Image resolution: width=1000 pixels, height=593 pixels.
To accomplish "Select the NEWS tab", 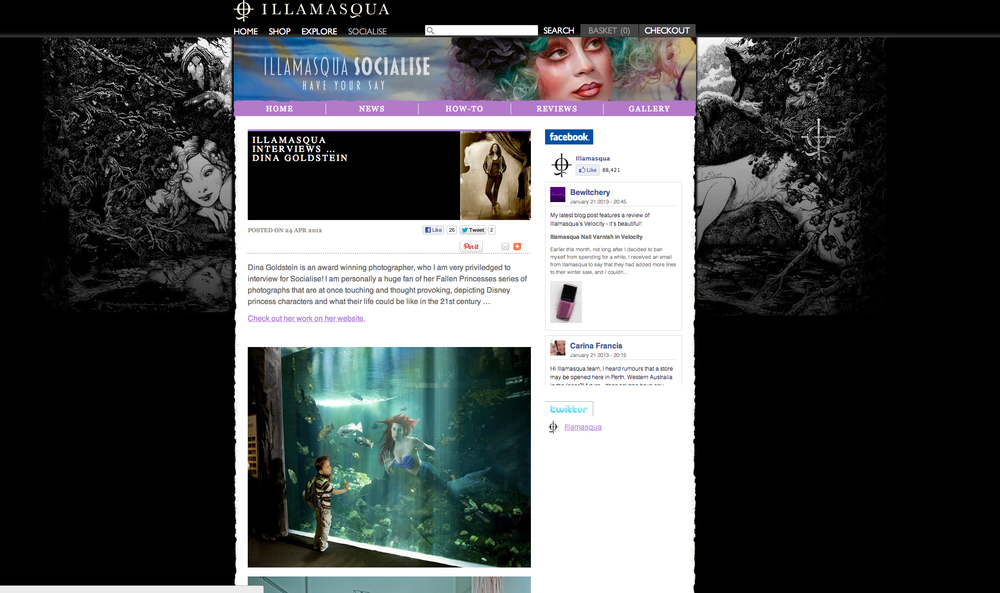I will [x=372, y=108].
